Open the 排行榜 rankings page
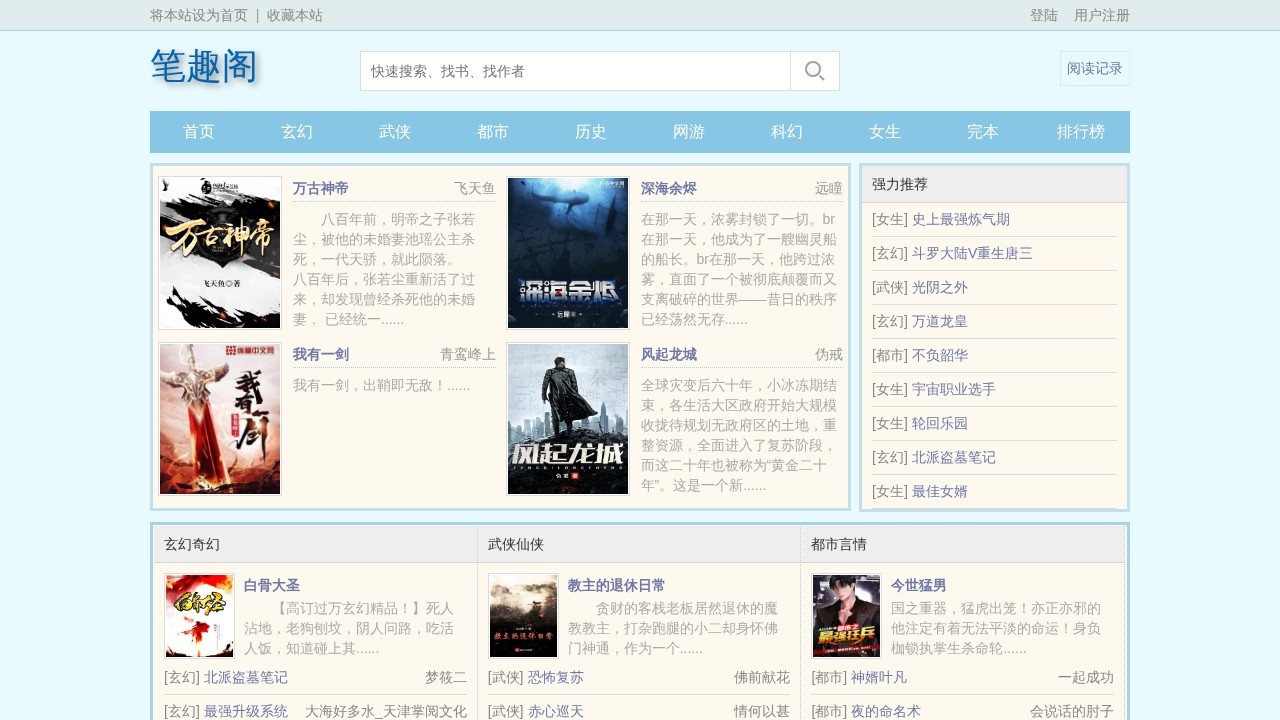Image resolution: width=1280 pixels, height=720 pixels. coord(1081,132)
